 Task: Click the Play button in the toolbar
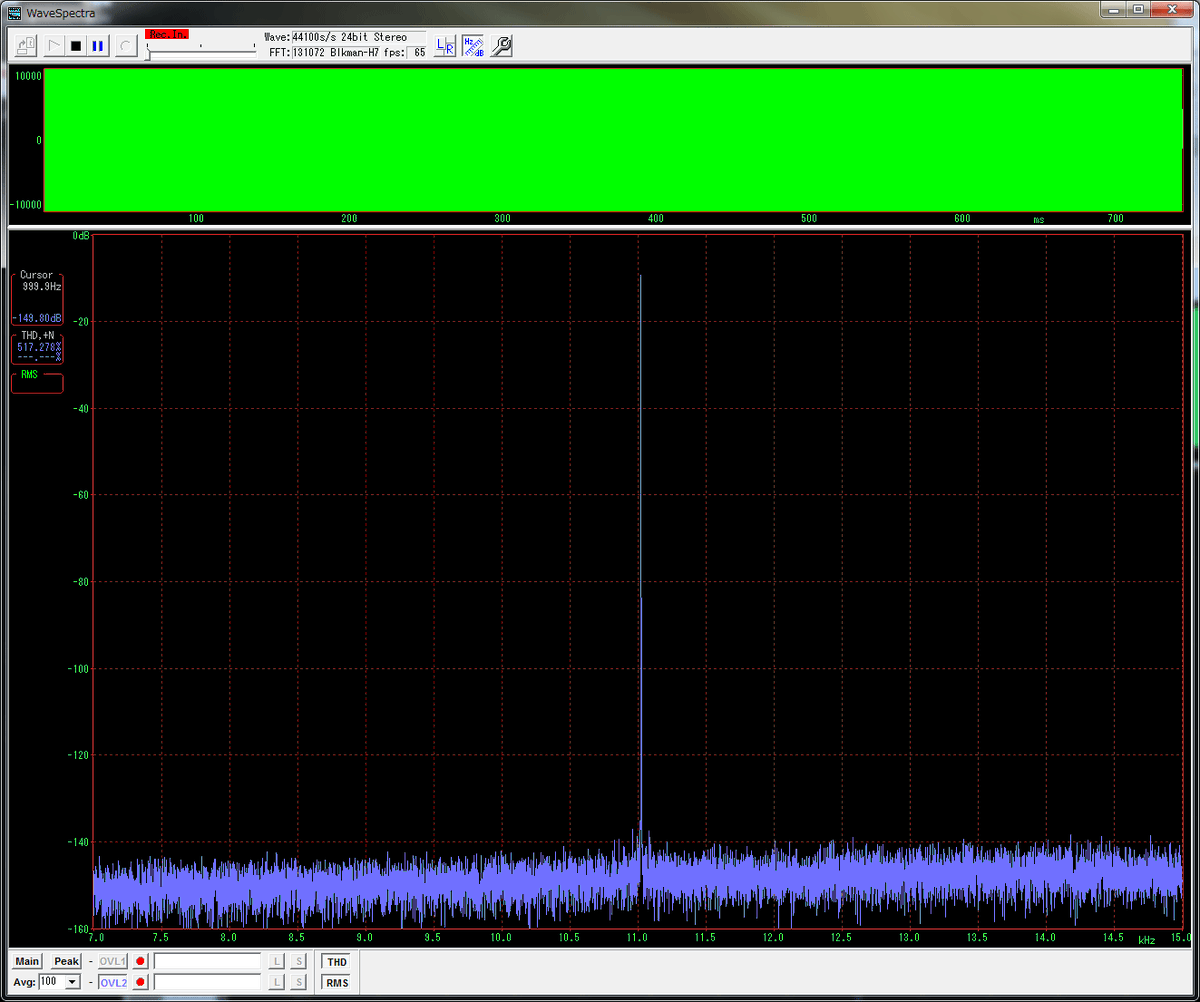pyautogui.click(x=54, y=46)
